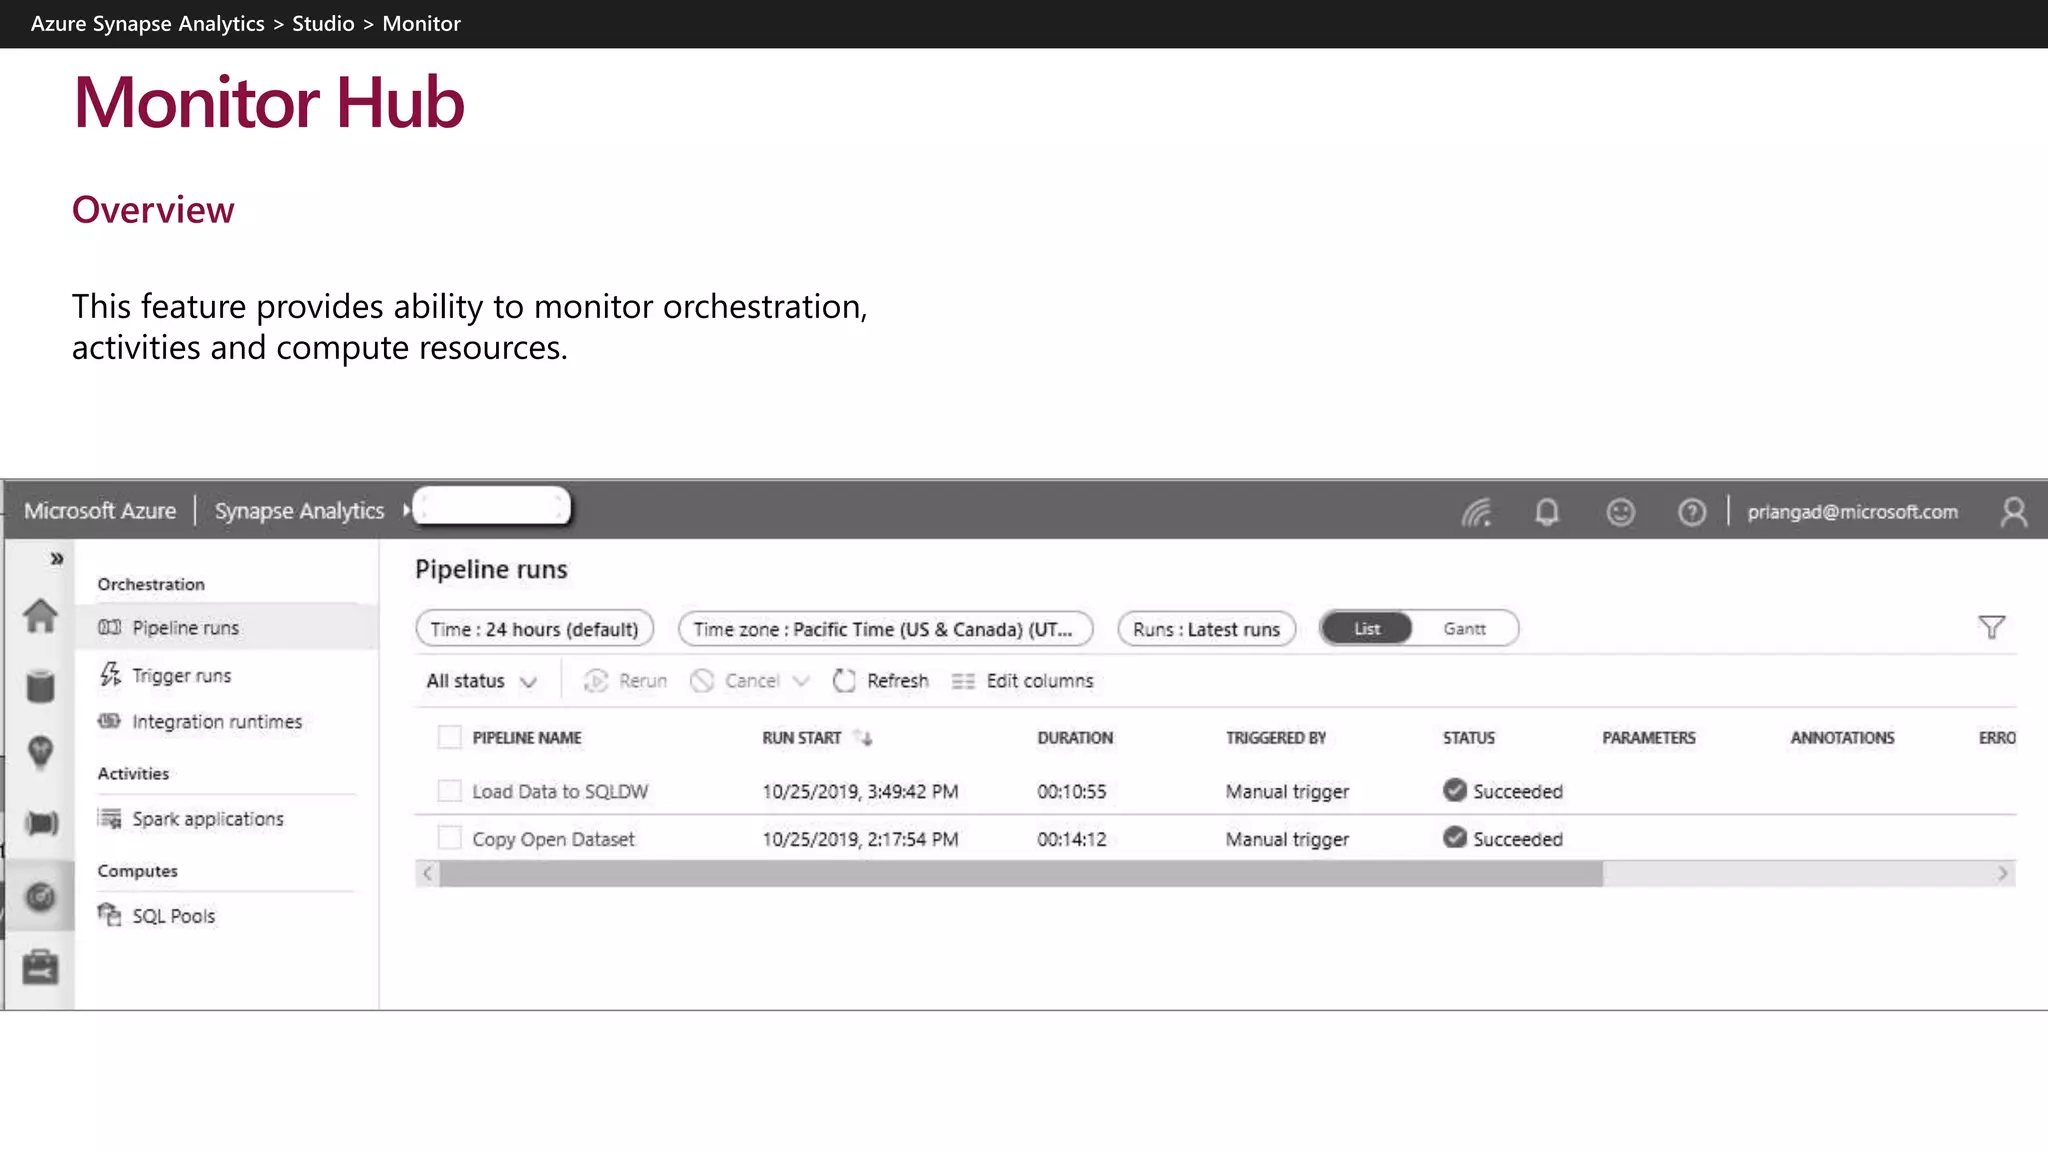2048x1152 pixels.
Task: Open the notifications bell icon
Action: 1547,512
